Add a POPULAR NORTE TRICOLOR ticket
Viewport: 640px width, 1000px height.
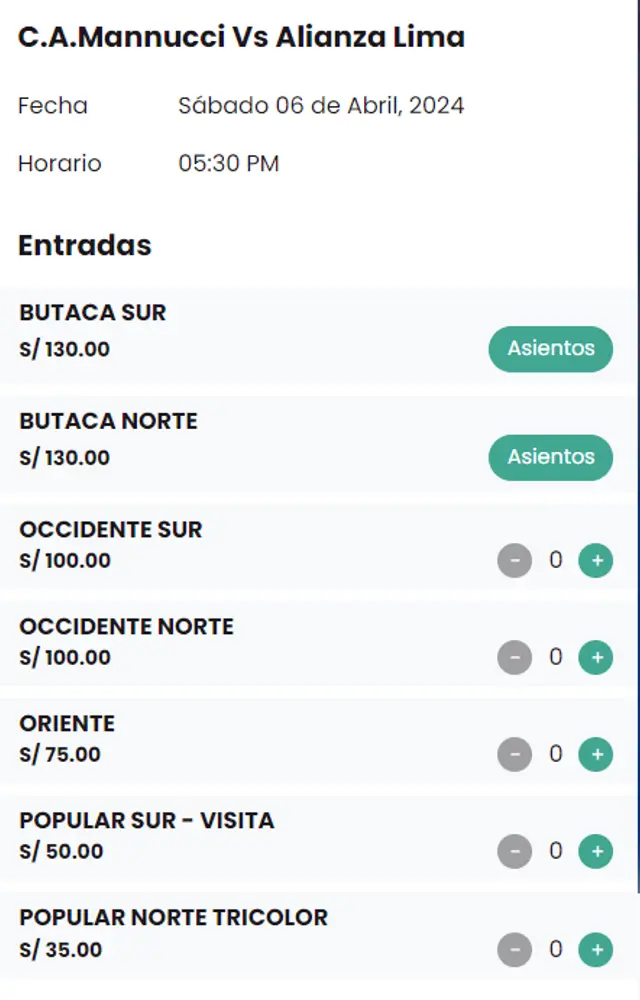click(595, 950)
